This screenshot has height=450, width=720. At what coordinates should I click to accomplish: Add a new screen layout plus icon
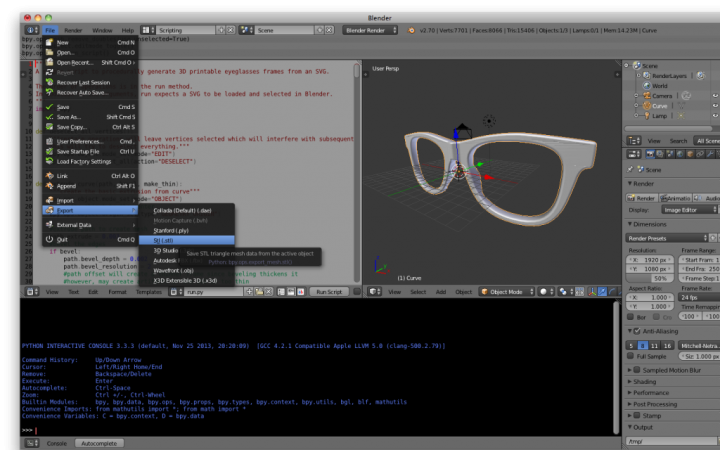221,30
